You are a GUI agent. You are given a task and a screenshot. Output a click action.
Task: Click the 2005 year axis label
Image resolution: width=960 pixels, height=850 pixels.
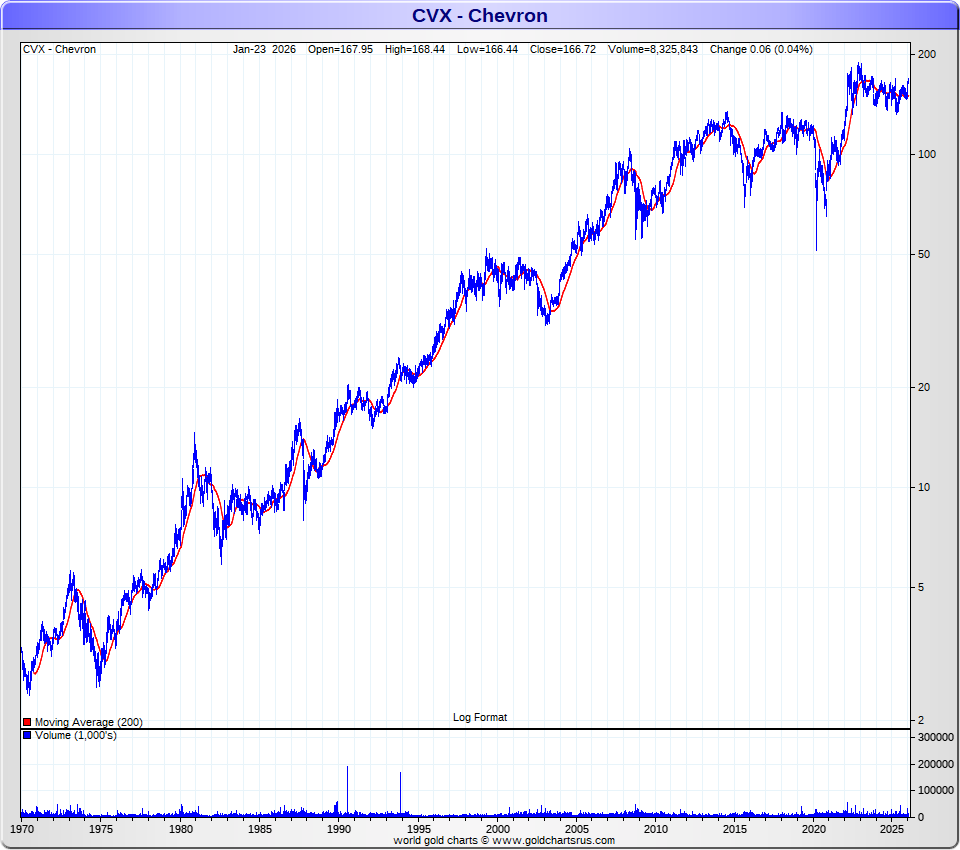click(577, 829)
